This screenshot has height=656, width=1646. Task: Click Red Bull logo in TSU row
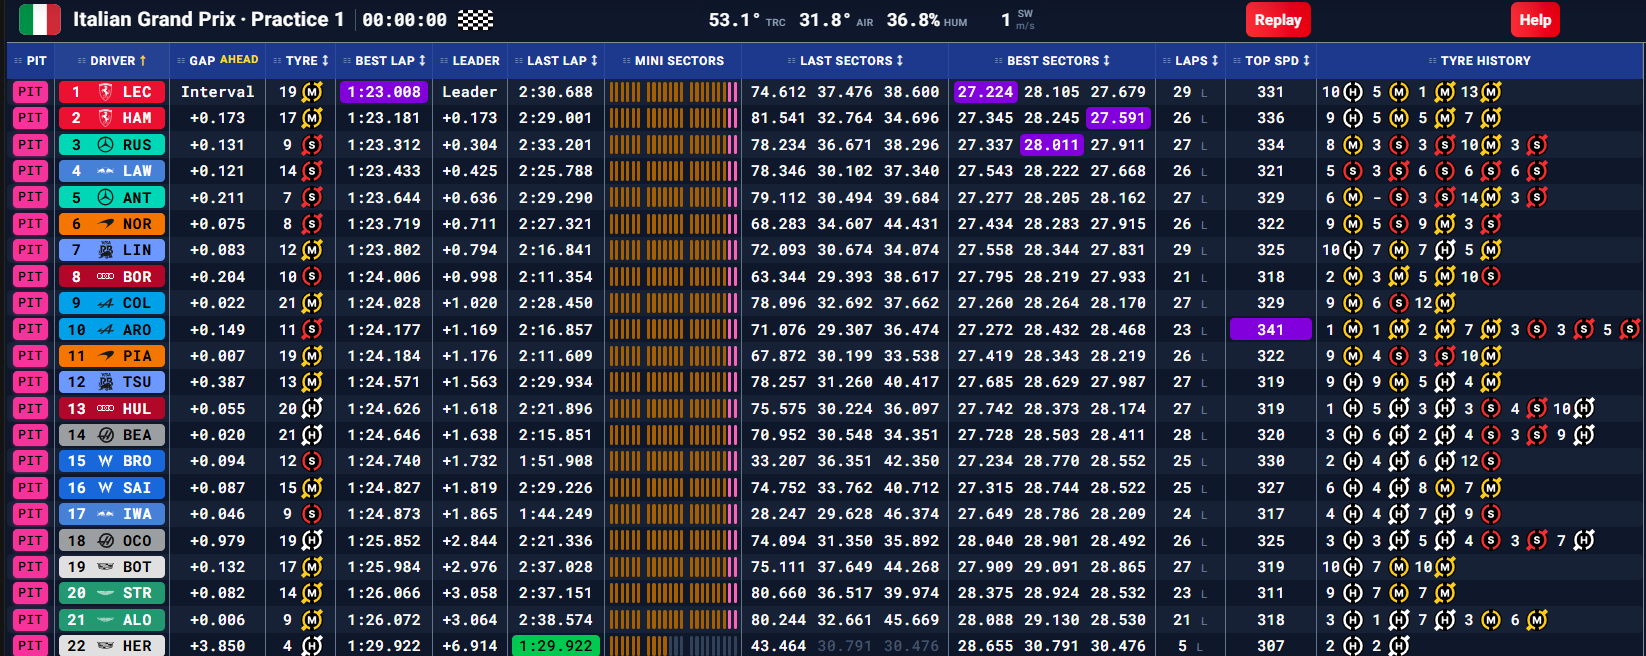tap(105, 382)
